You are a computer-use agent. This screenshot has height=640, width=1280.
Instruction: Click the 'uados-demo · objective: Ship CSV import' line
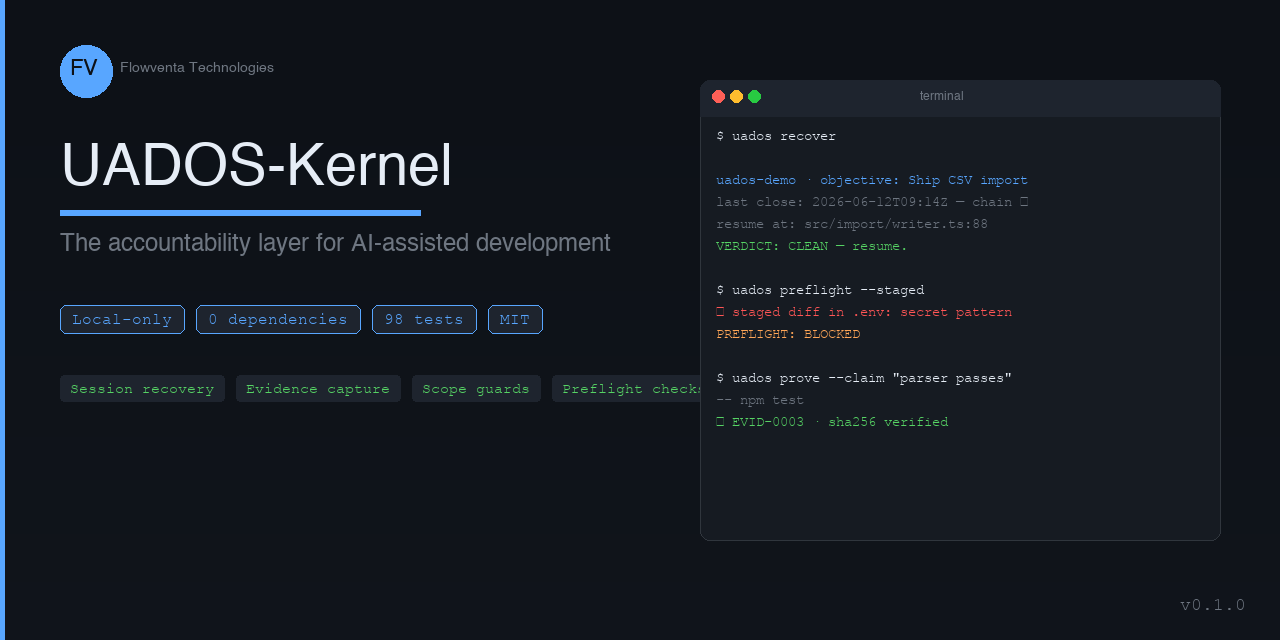(x=872, y=180)
